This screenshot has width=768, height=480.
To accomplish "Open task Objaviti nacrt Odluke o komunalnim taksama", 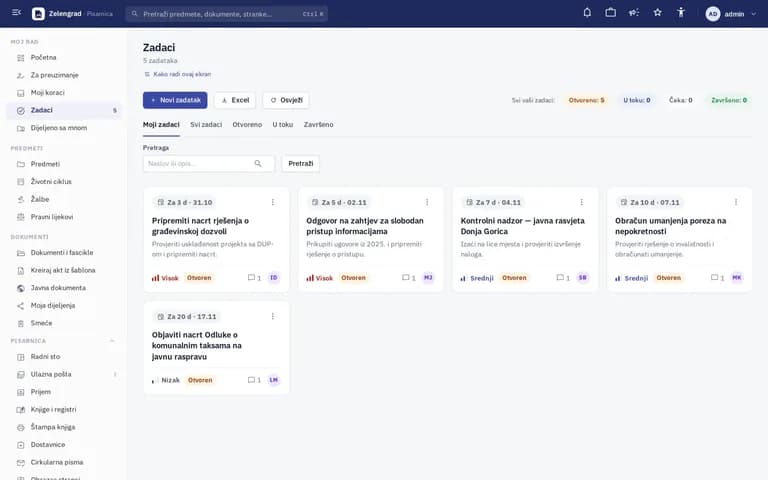I will 196,345.
